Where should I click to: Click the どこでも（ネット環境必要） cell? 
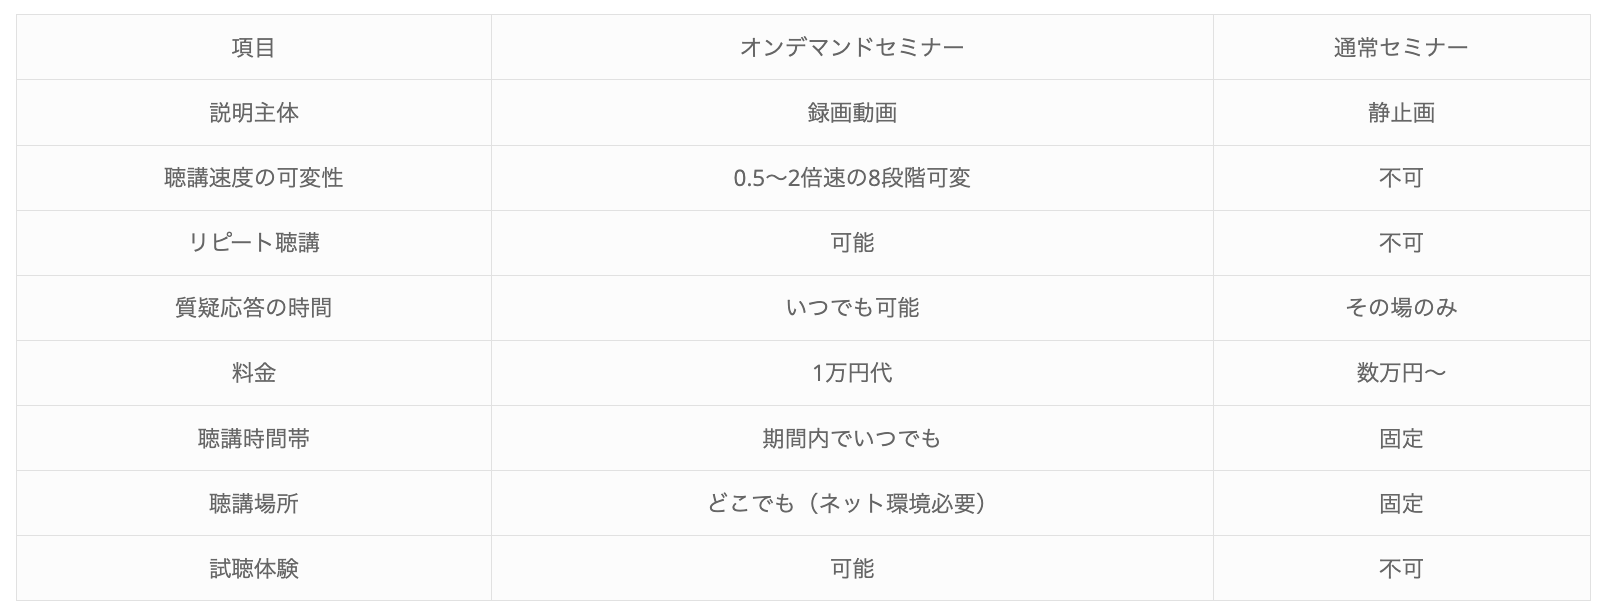[x=852, y=503]
